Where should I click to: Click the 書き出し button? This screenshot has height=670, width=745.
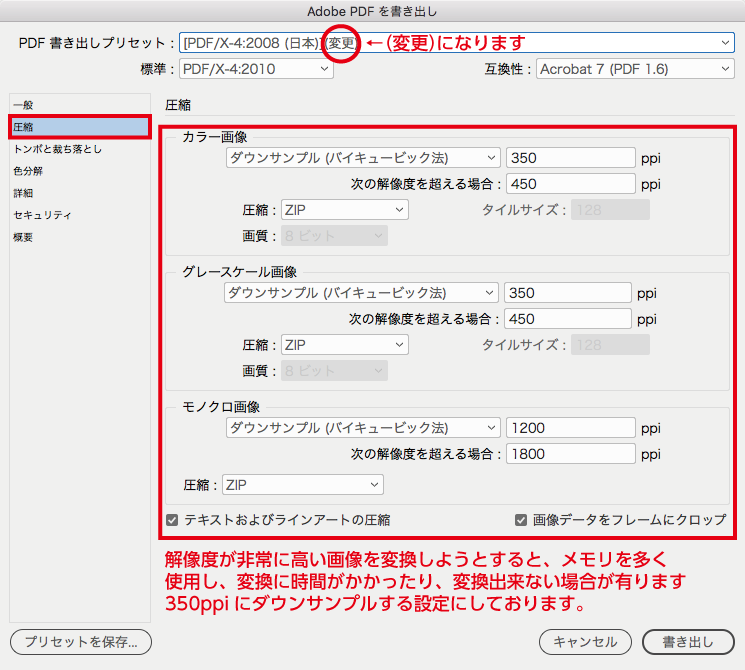pos(688,642)
